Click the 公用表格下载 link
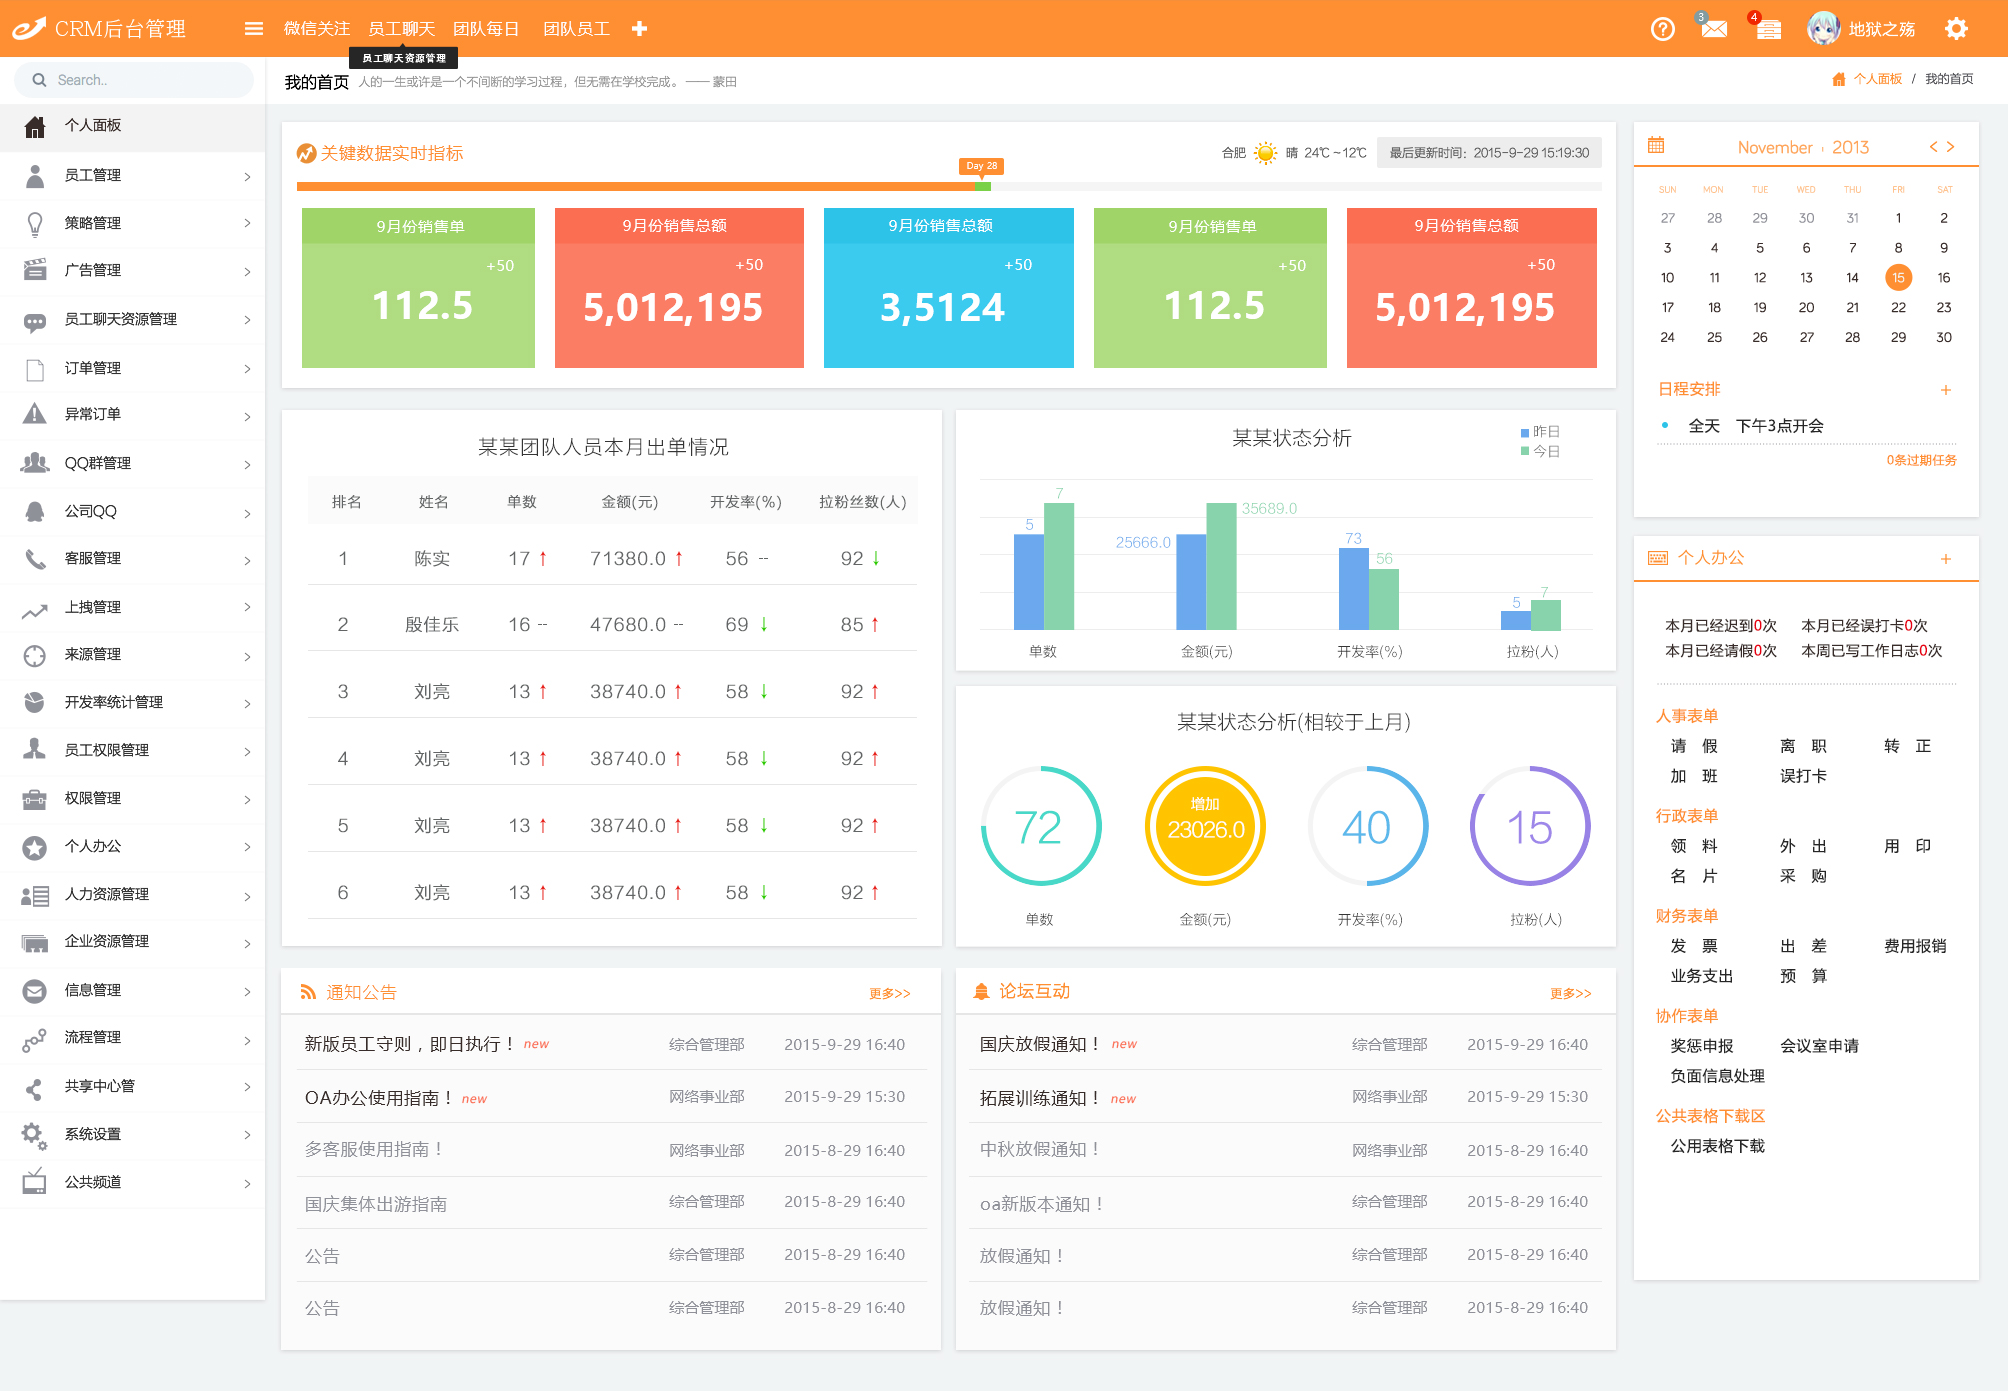2008x1391 pixels. click(1718, 1146)
